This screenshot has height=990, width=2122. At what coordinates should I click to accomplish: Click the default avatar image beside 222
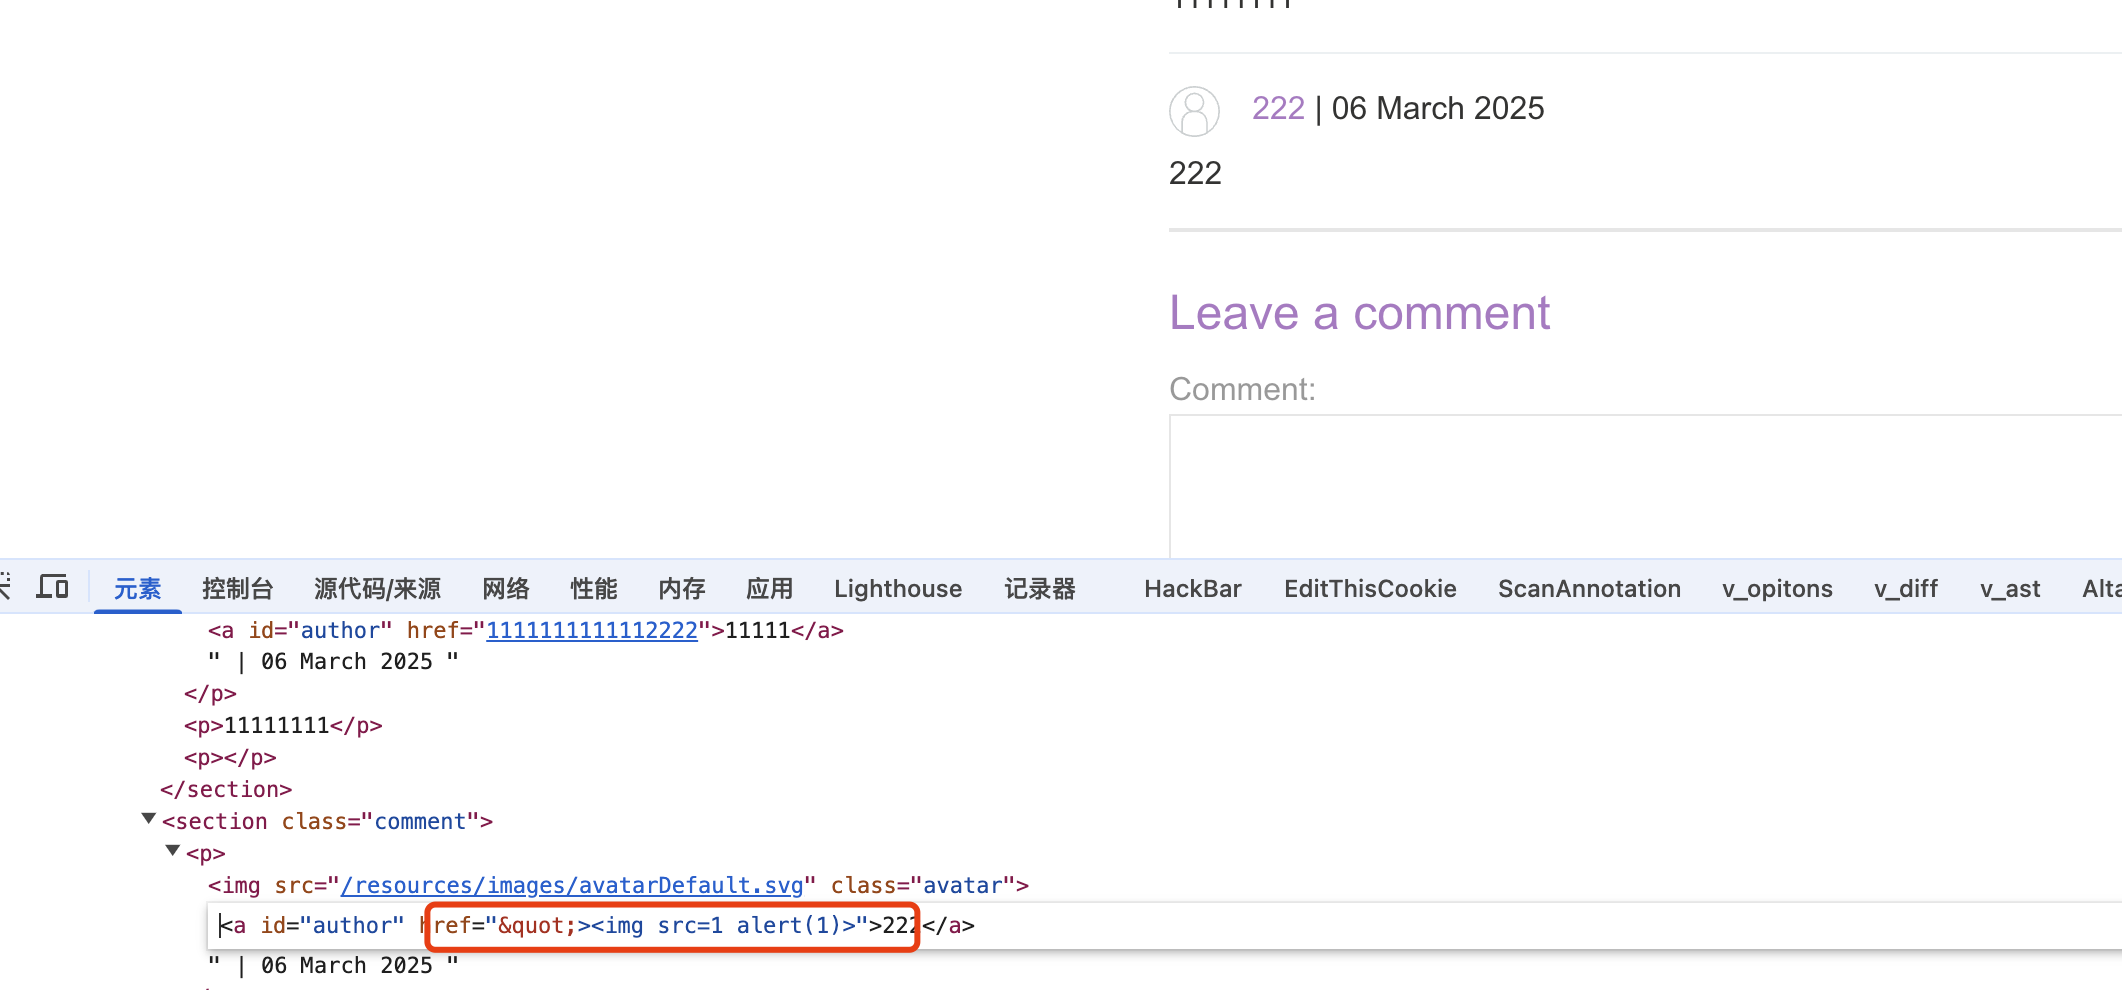(x=1194, y=111)
